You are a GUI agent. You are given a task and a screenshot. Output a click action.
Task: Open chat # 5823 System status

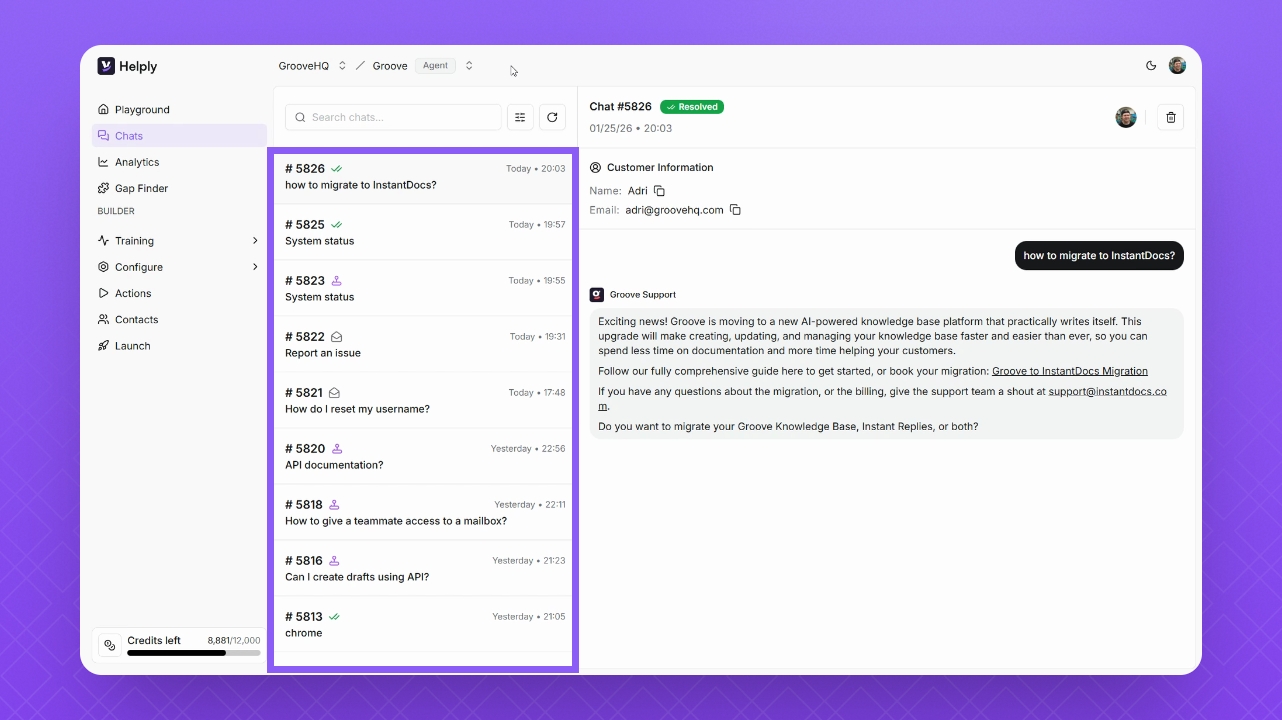(423, 289)
